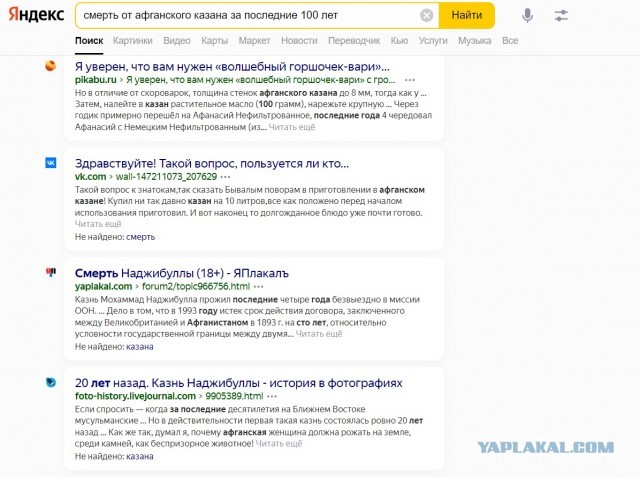Clear the search query with the X icon
The height and width of the screenshot is (477, 640).
click(x=427, y=16)
